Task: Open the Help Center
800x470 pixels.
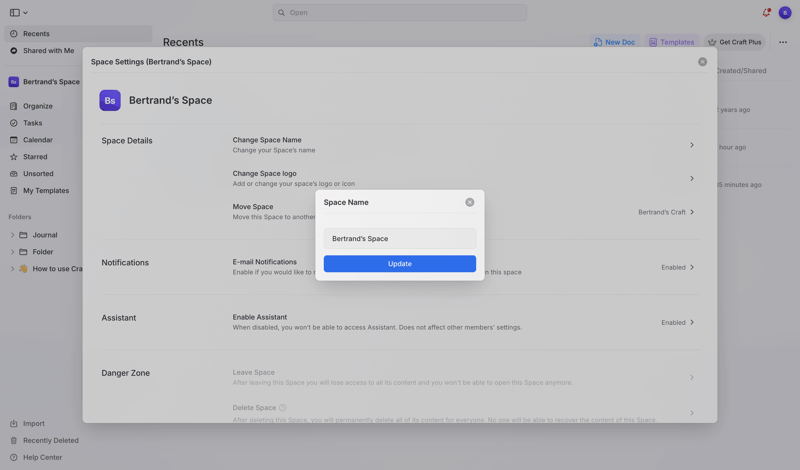Action: (x=42, y=458)
